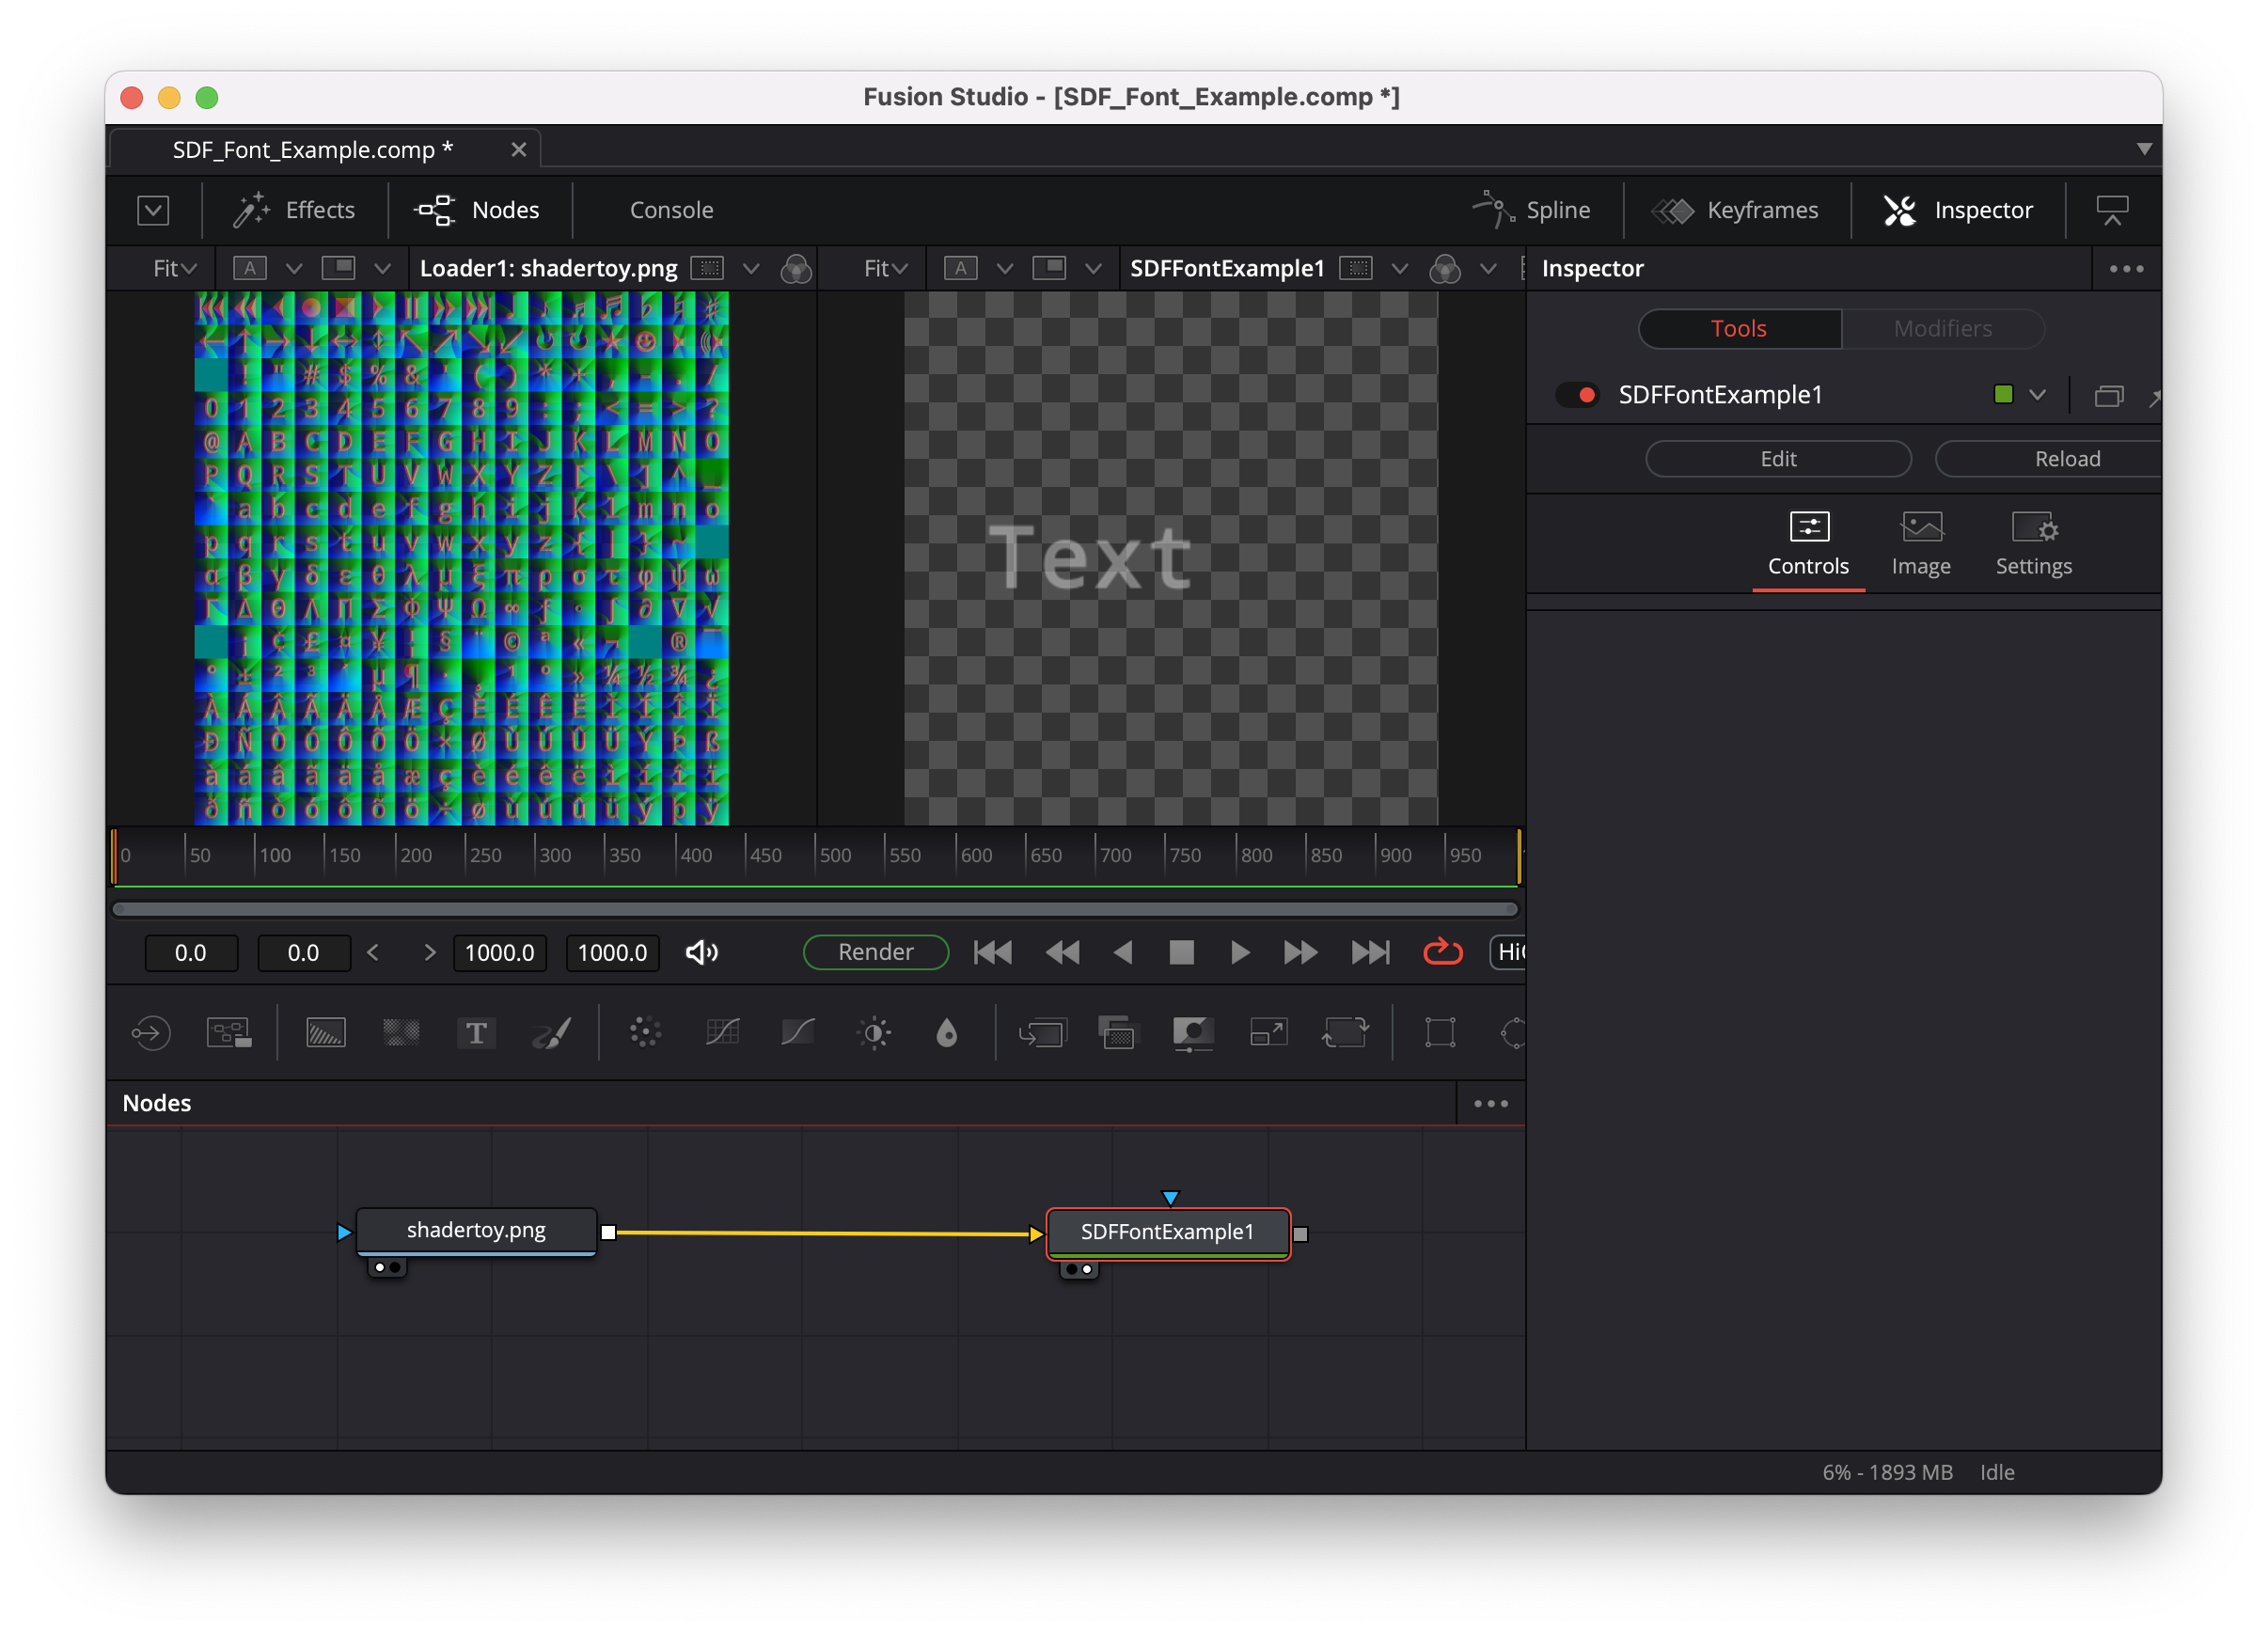2268x1634 pixels.
Task: Open the Settings tab in Inspector
Action: [2033, 545]
